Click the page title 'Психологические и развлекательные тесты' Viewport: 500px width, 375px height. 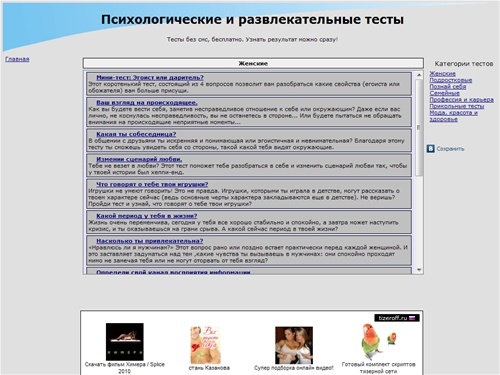(x=252, y=19)
